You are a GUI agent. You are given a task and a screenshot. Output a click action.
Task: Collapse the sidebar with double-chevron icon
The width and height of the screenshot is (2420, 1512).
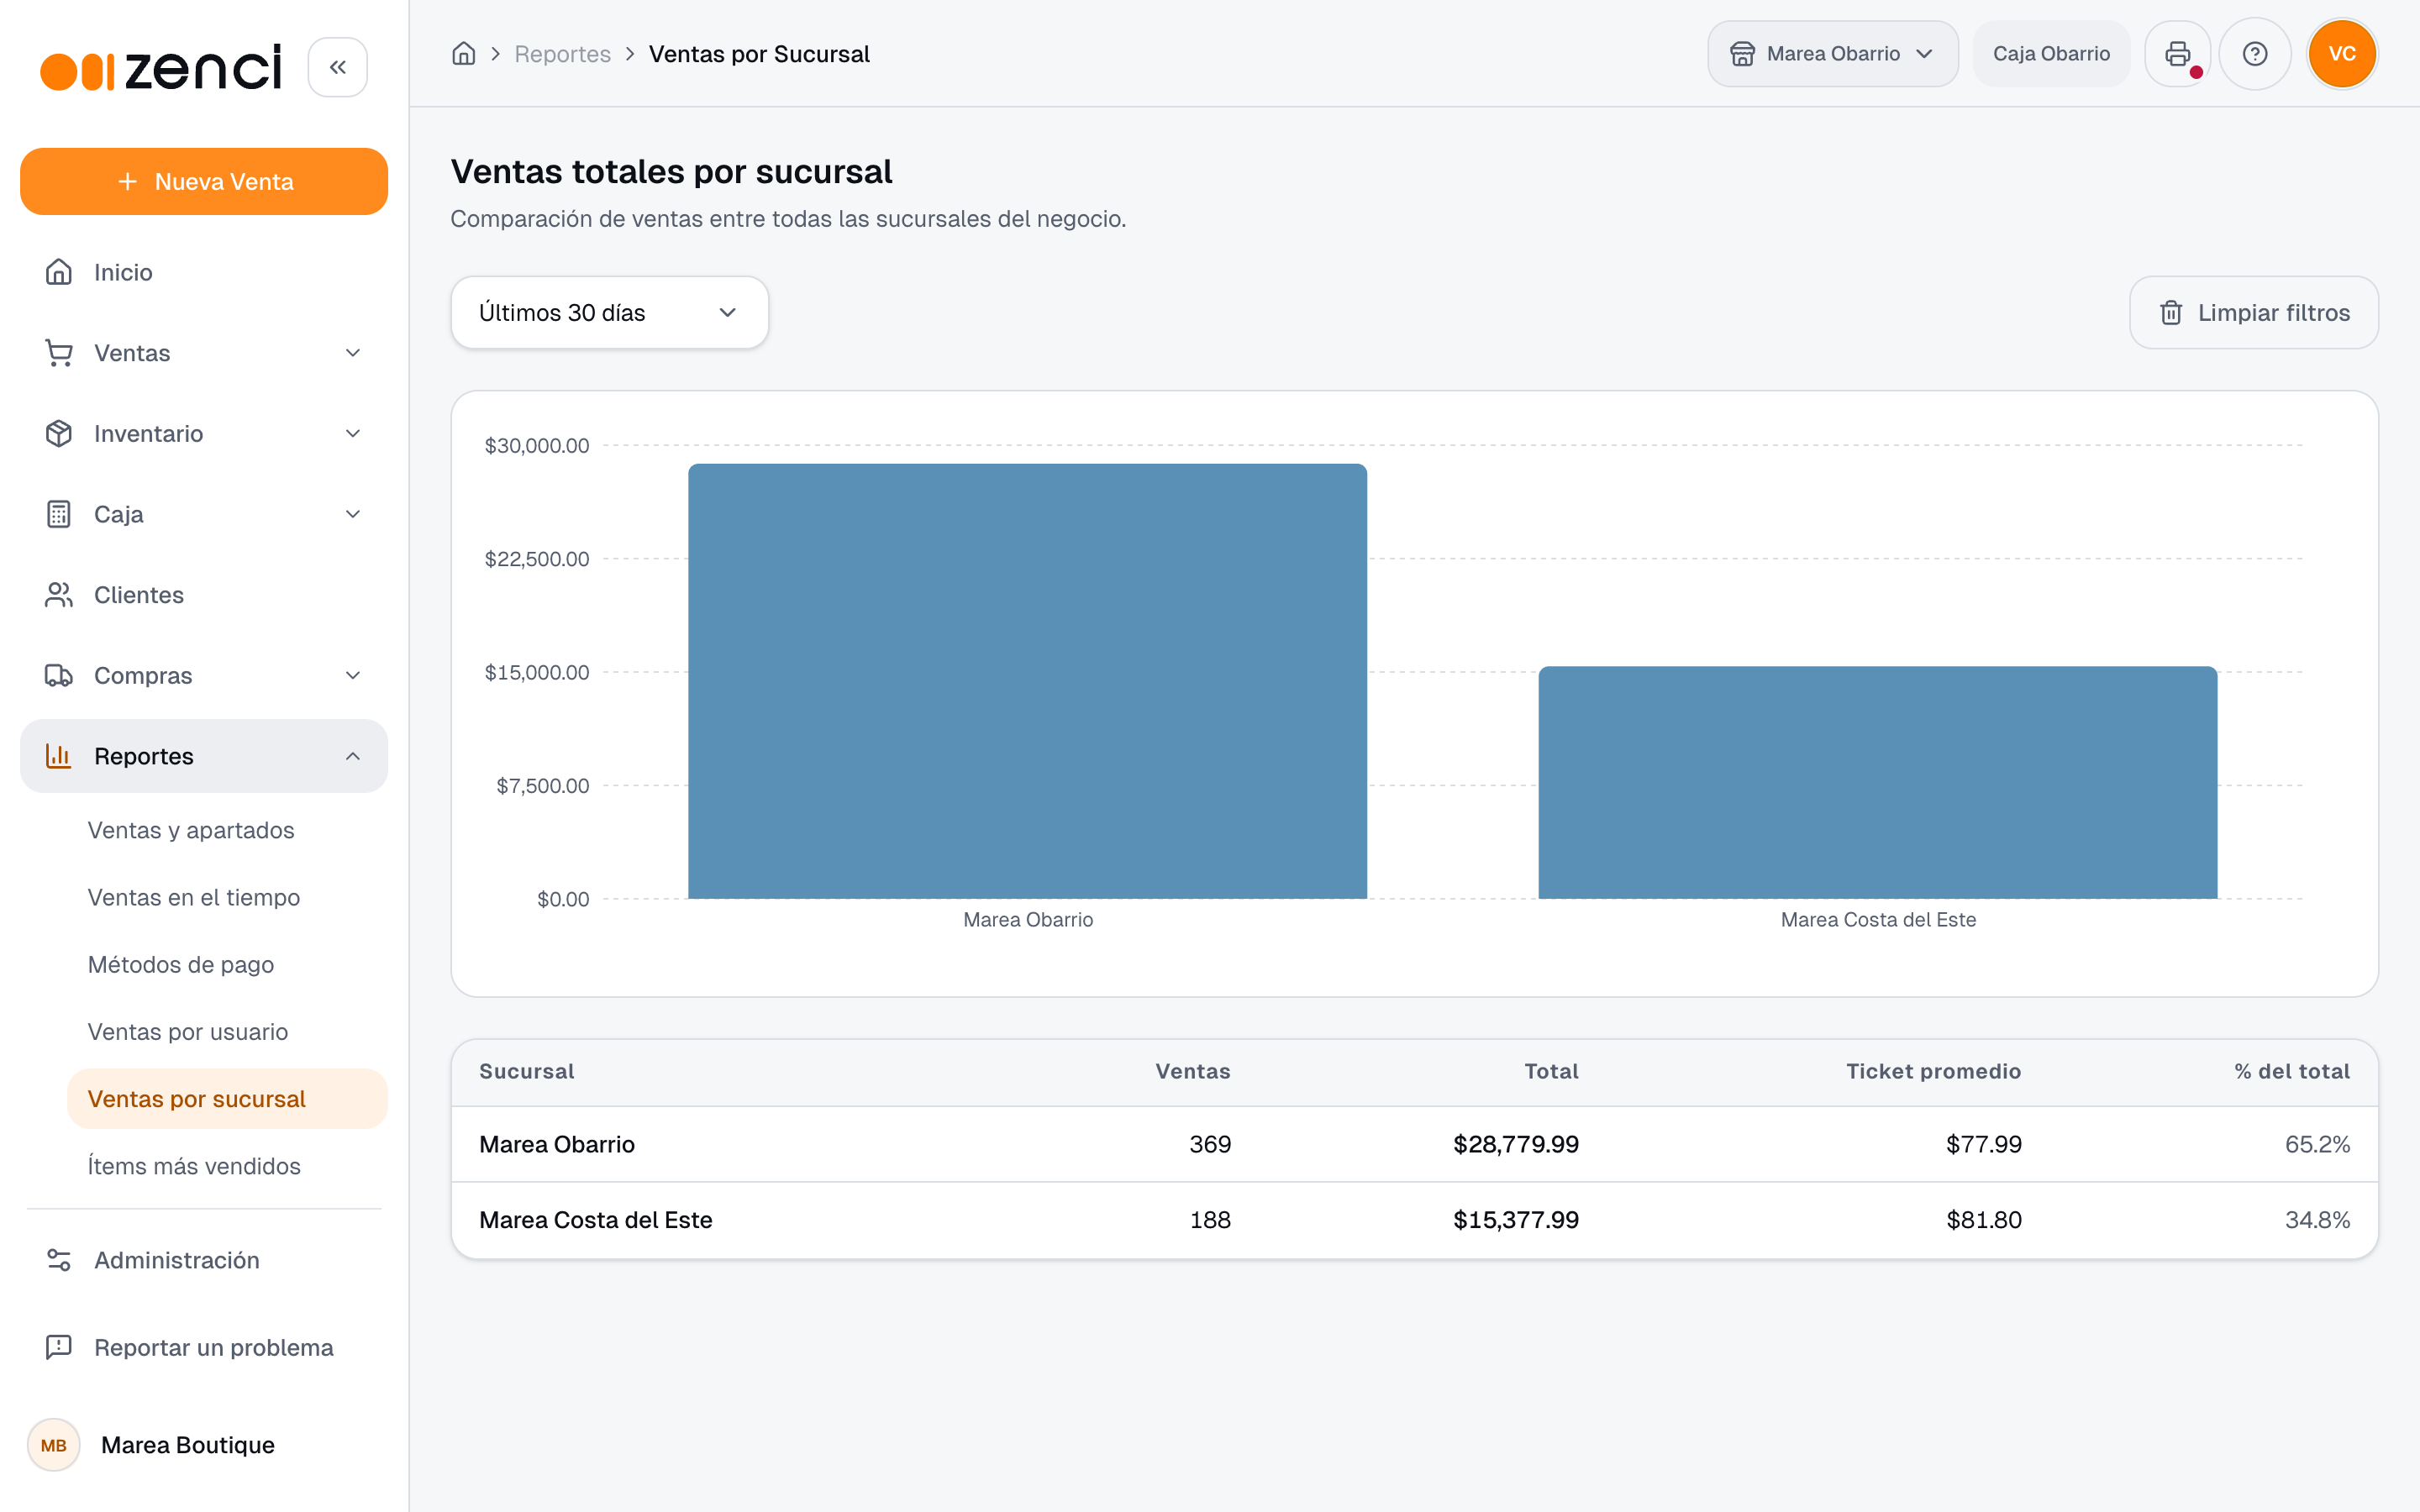(337, 67)
